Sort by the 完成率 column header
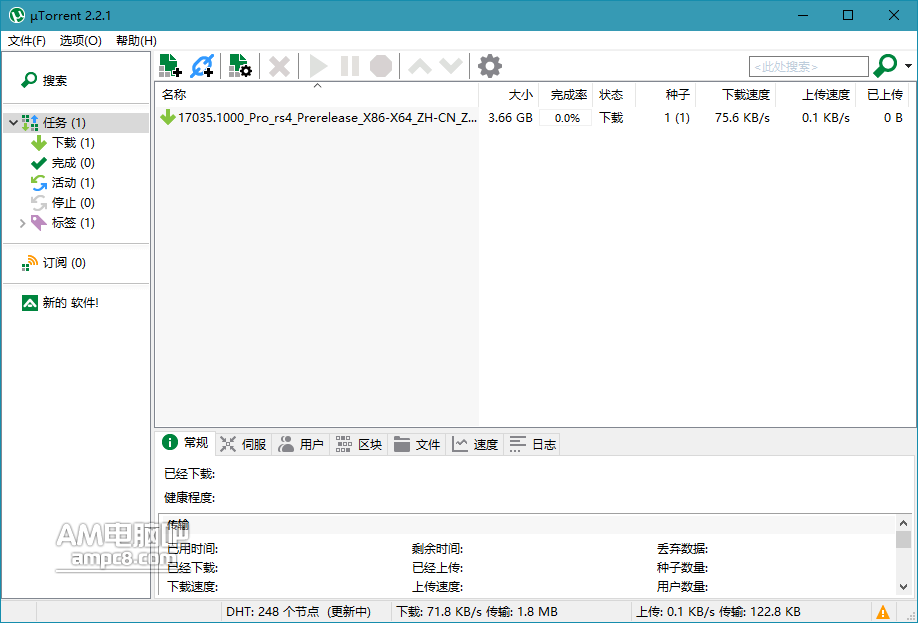This screenshot has height=623, width=918. tap(566, 94)
